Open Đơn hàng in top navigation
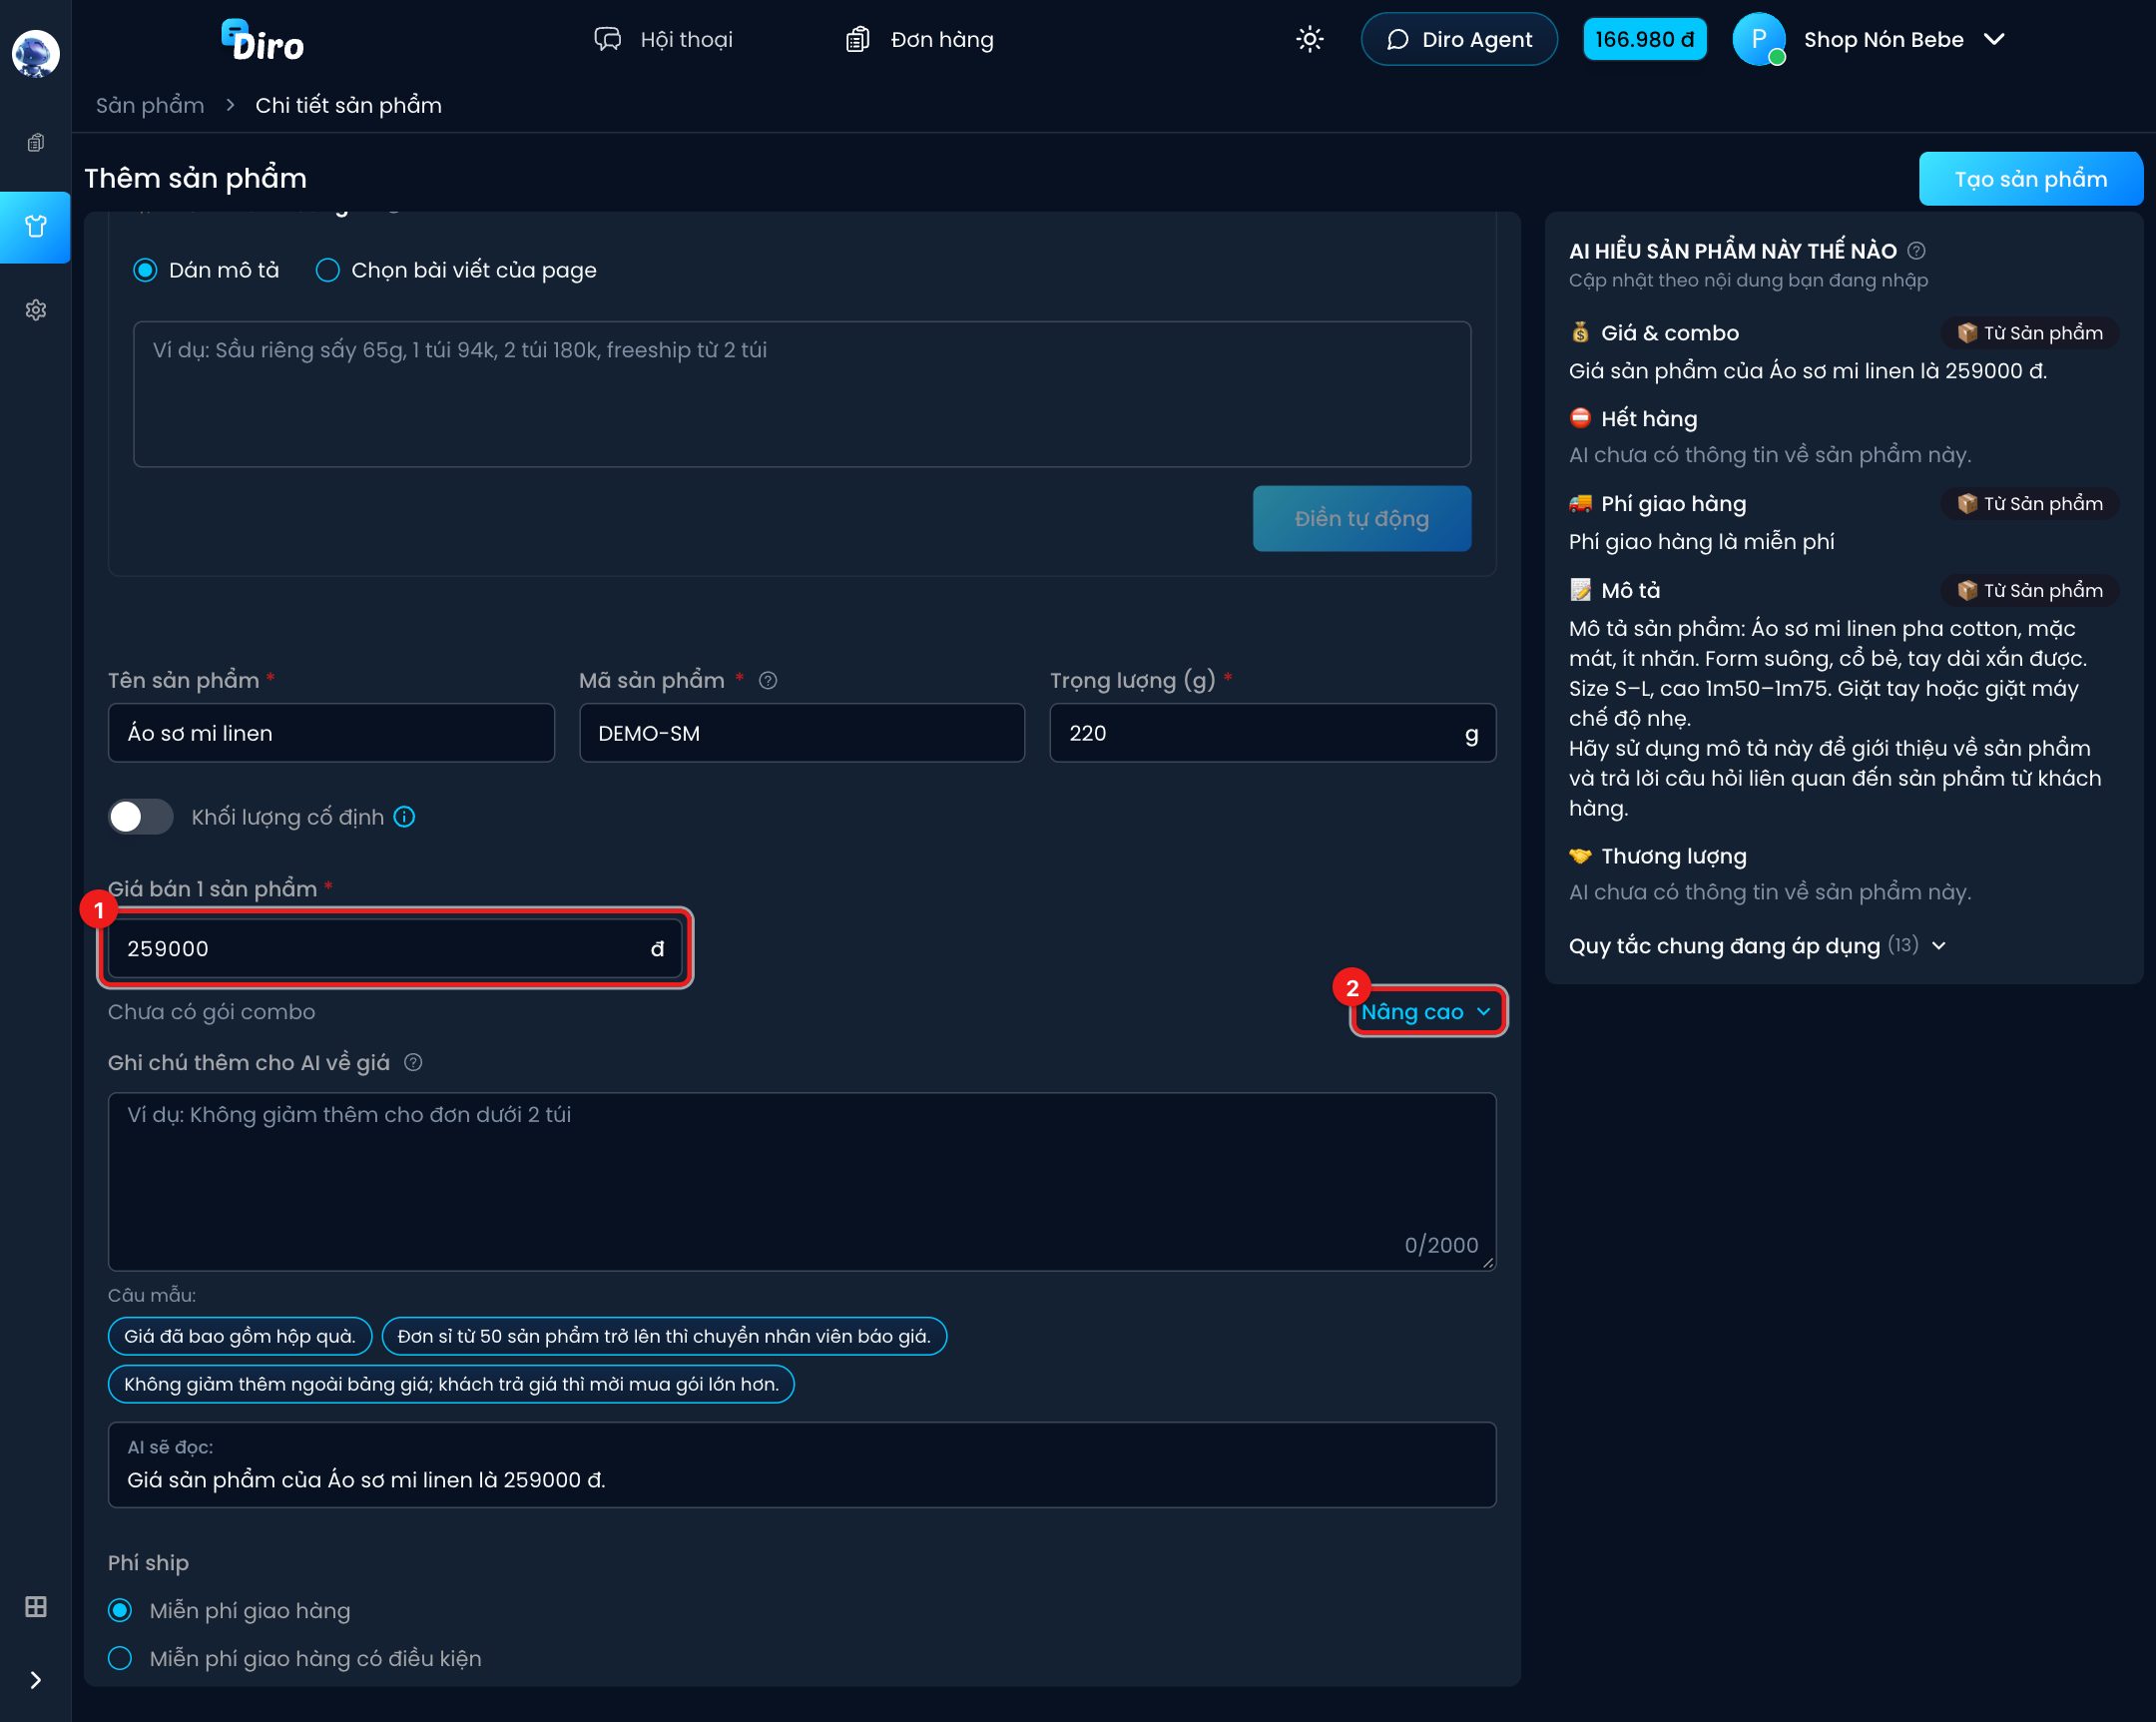 pyautogui.click(x=920, y=39)
